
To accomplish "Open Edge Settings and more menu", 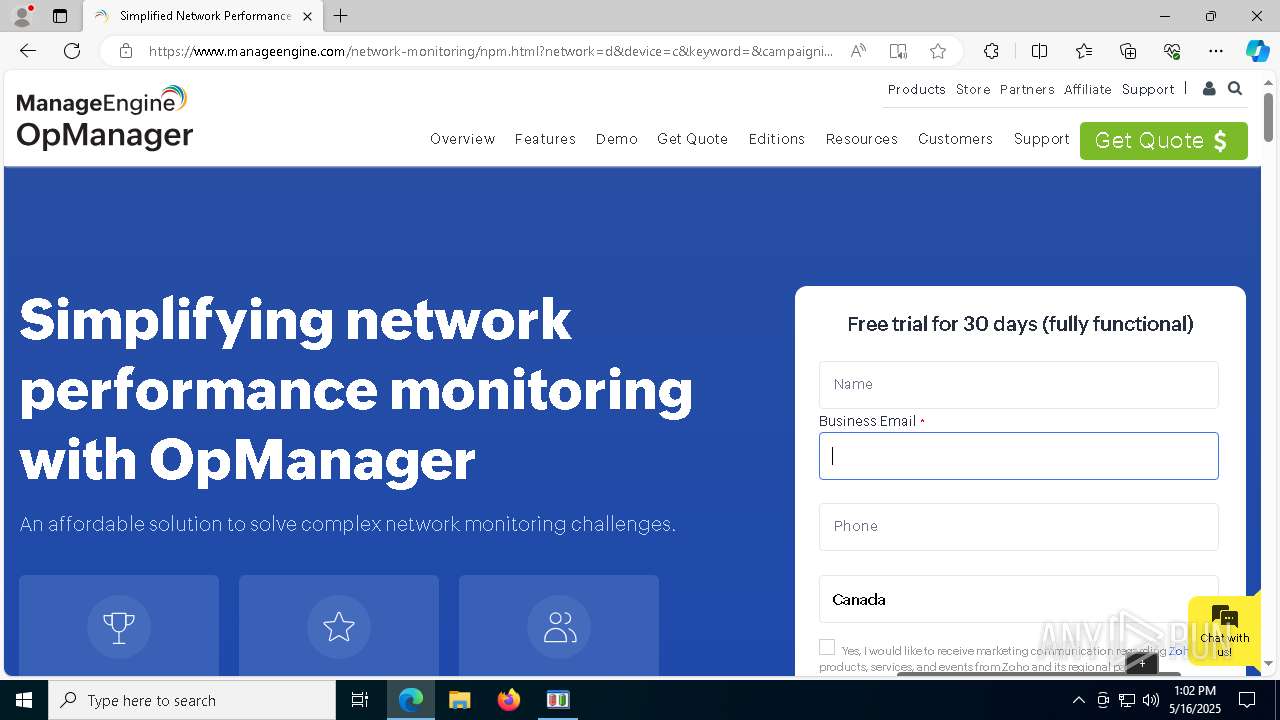I will [1216, 51].
